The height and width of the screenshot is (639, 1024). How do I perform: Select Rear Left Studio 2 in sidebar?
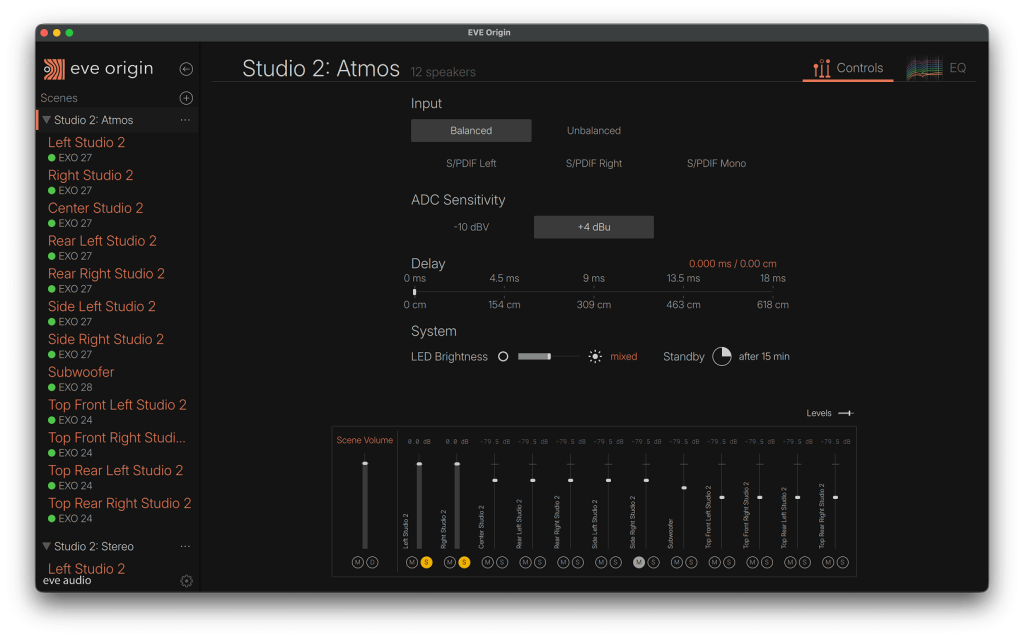tap(102, 241)
